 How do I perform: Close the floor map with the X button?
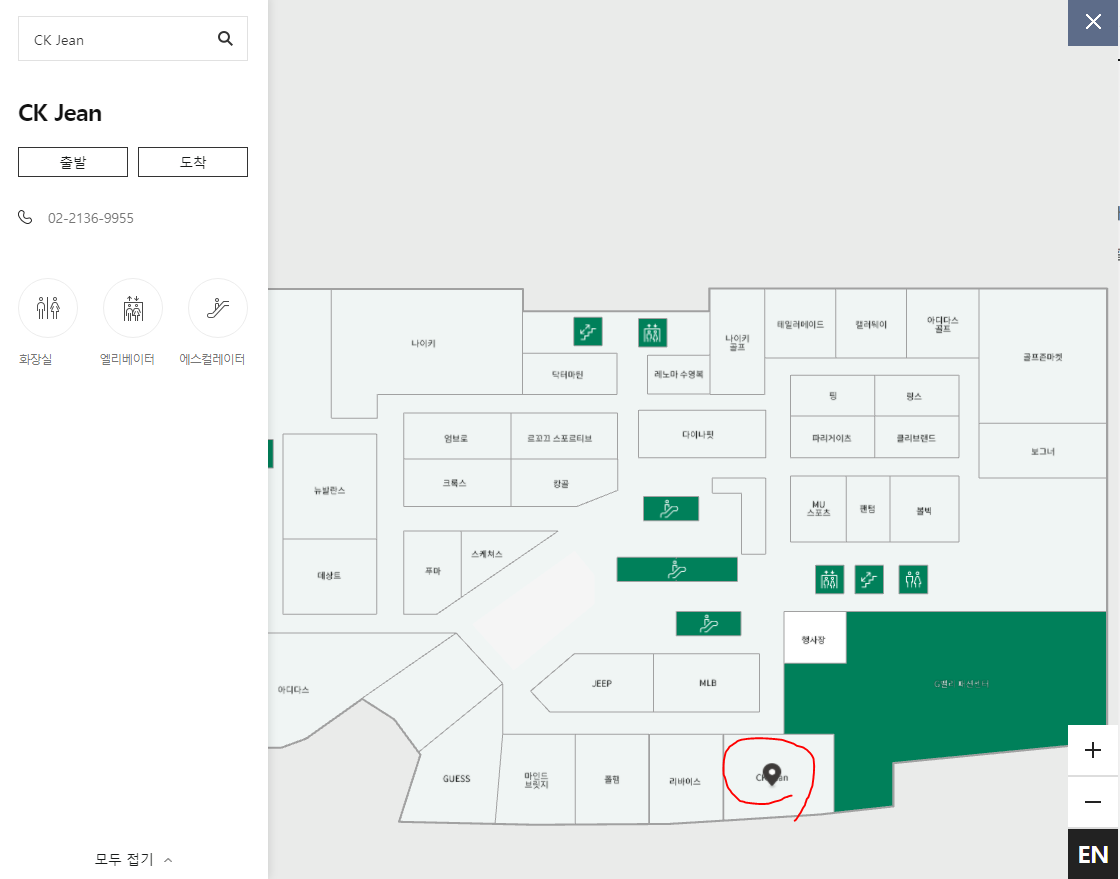[x=1093, y=22]
